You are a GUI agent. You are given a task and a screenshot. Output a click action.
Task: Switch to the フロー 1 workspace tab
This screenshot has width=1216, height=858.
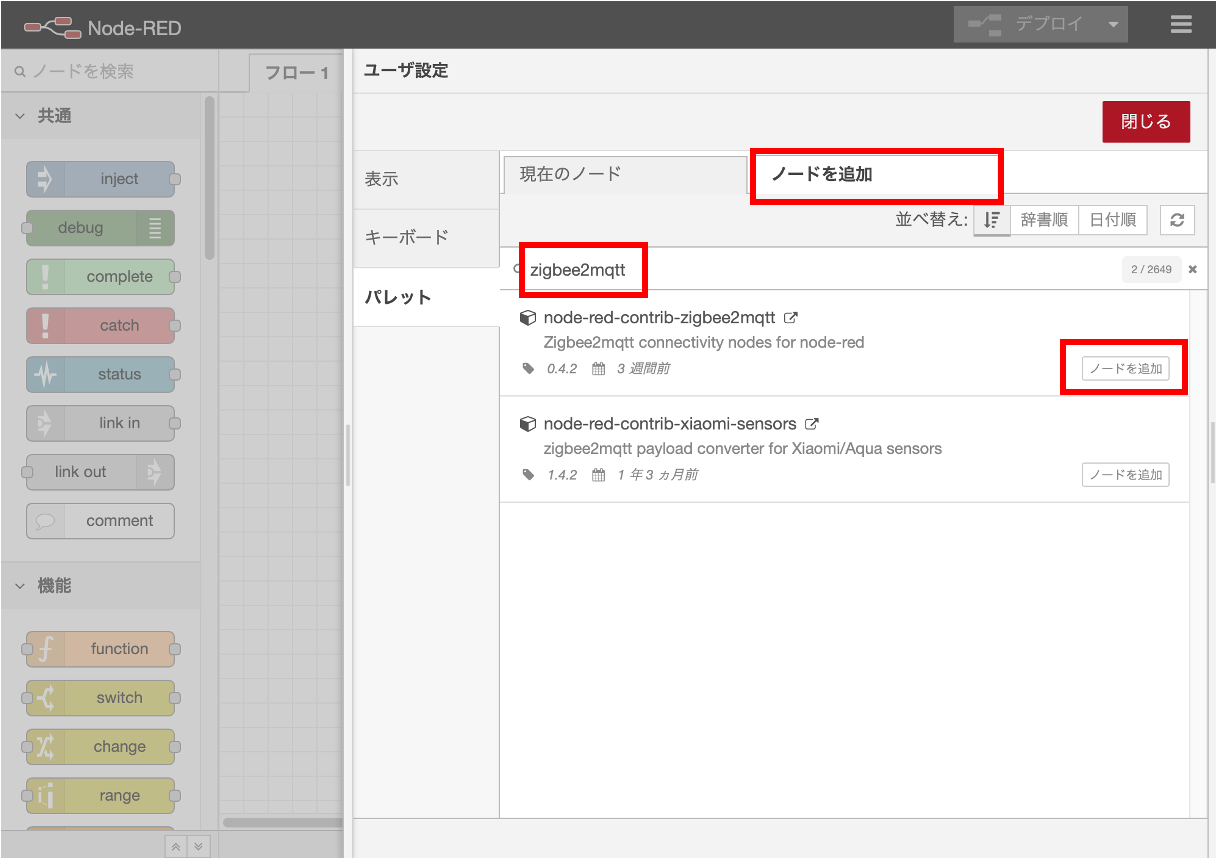point(296,73)
